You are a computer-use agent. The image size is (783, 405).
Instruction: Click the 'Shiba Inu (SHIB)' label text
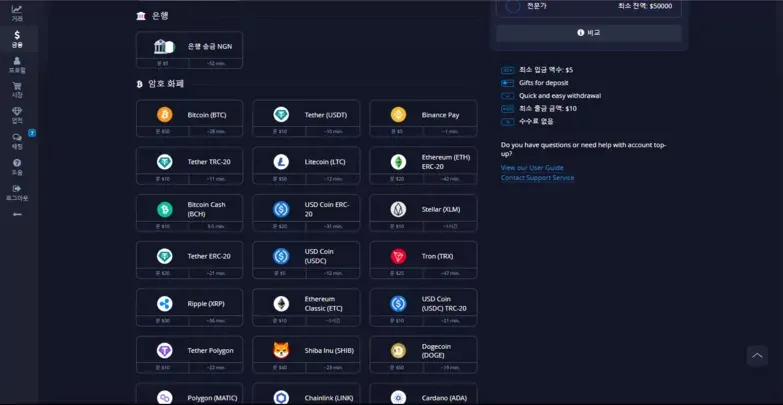pyautogui.click(x=329, y=351)
